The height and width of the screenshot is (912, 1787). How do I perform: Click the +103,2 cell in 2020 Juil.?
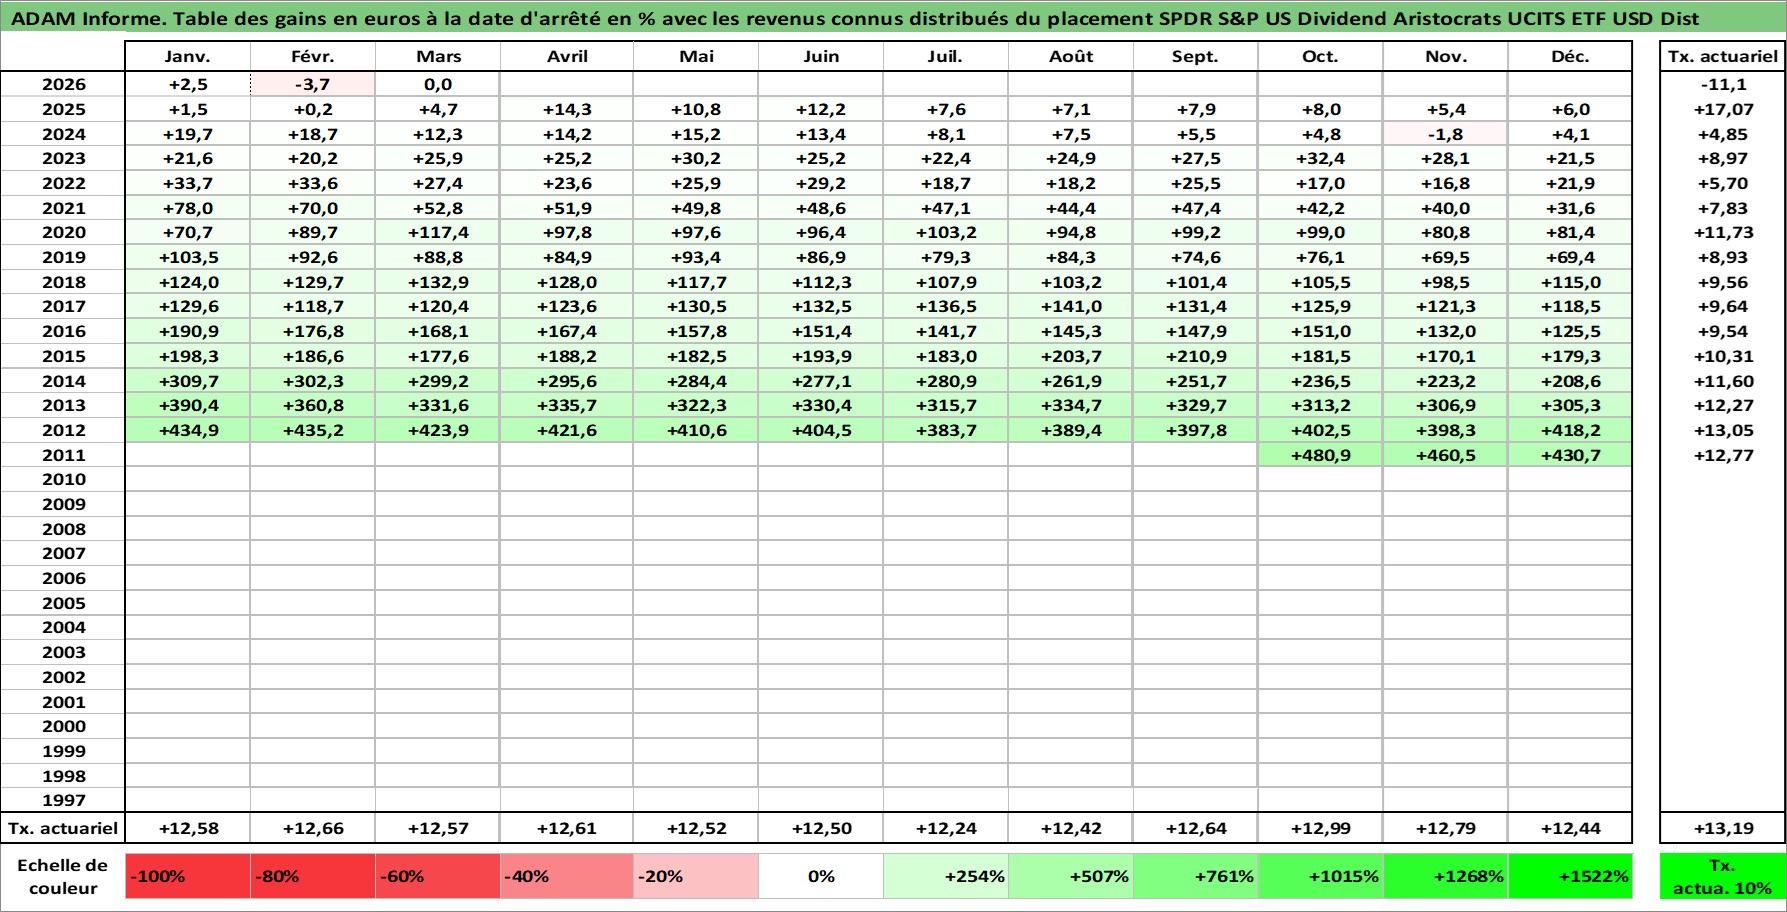[946, 232]
